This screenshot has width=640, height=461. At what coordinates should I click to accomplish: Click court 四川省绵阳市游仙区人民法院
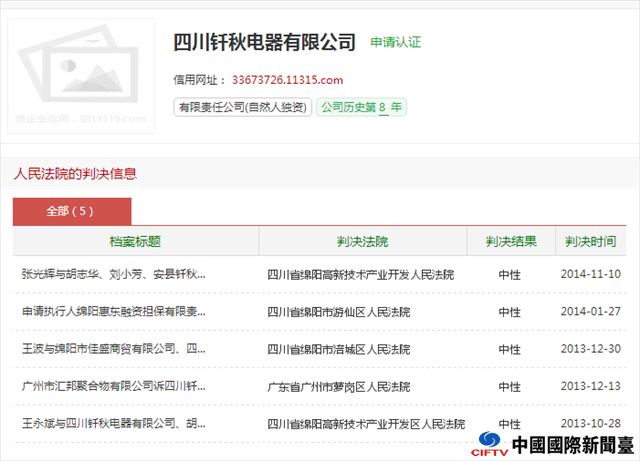[x=339, y=312]
